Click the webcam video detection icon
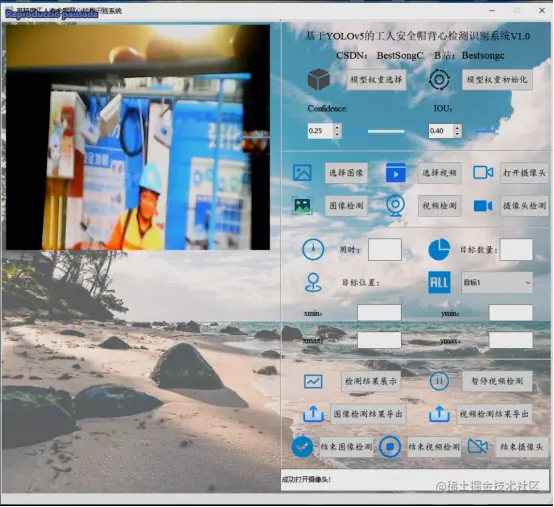Image resolution: width=554 pixels, height=507 pixels. pos(395,205)
